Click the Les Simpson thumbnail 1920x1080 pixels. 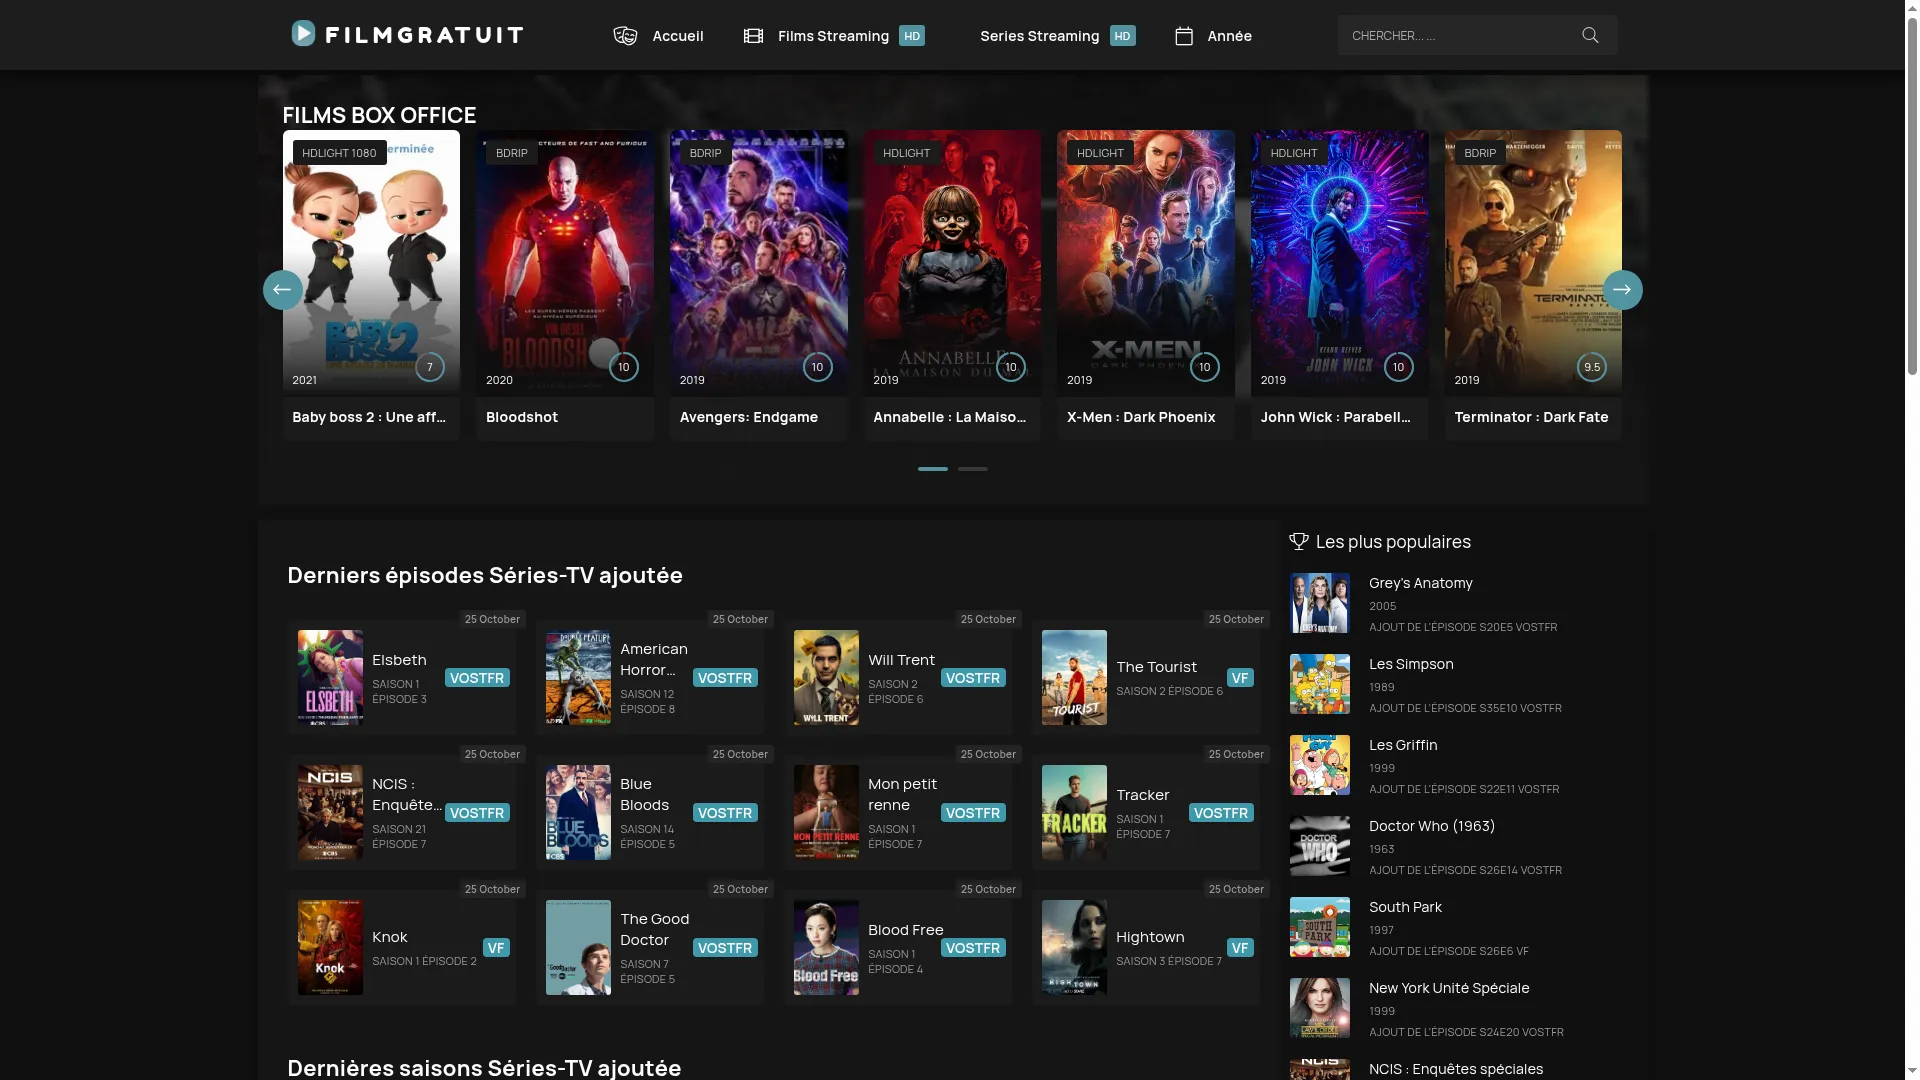pyautogui.click(x=1319, y=684)
